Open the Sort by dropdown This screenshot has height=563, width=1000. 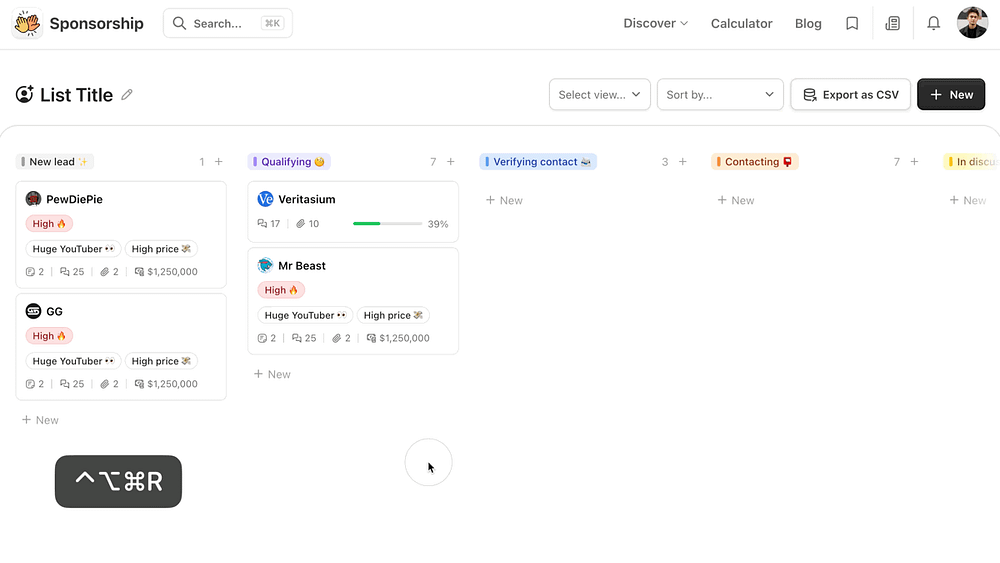coord(720,94)
